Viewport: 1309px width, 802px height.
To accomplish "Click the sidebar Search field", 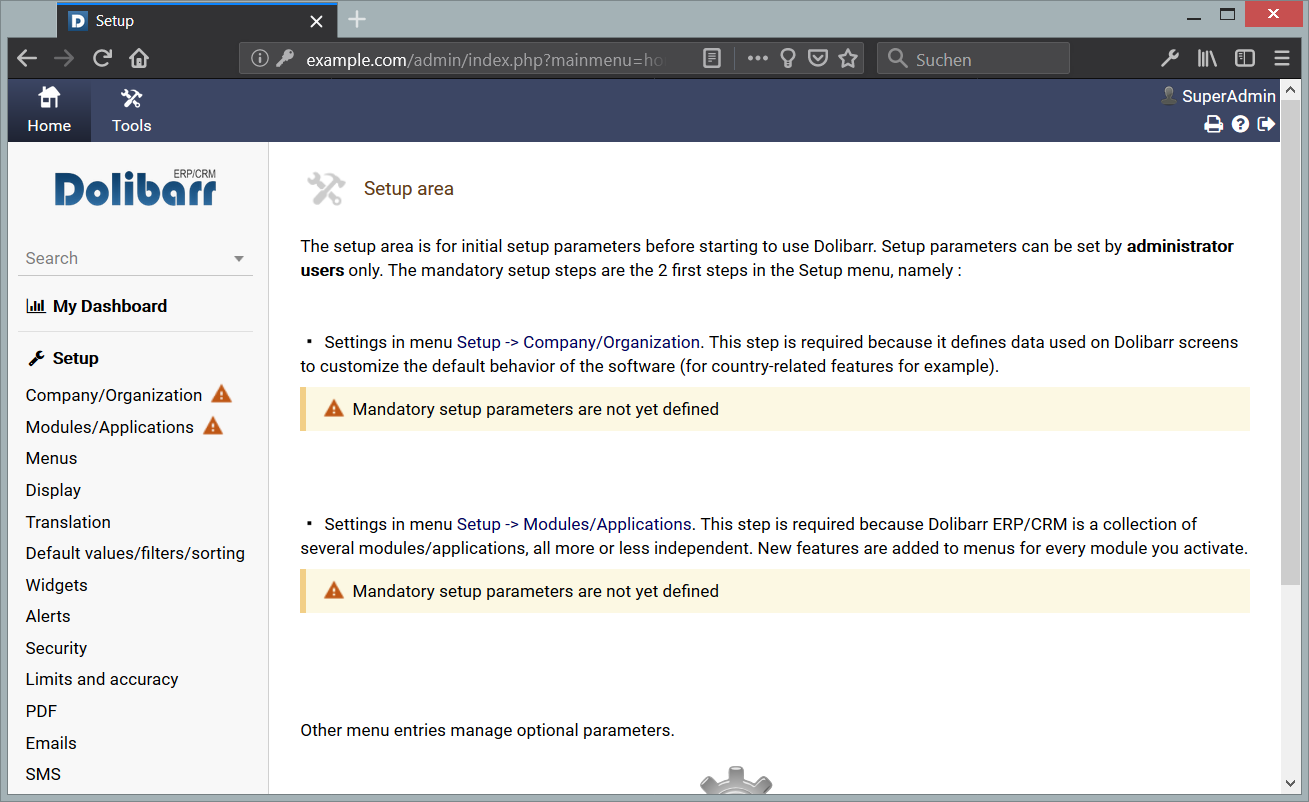I will (x=135, y=258).
